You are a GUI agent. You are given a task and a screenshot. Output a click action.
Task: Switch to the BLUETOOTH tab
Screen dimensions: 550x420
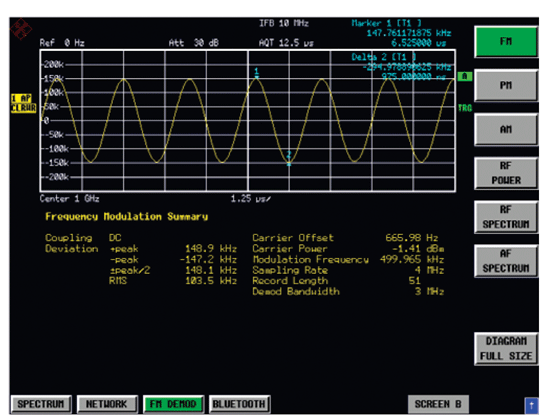[x=239, y=404]
